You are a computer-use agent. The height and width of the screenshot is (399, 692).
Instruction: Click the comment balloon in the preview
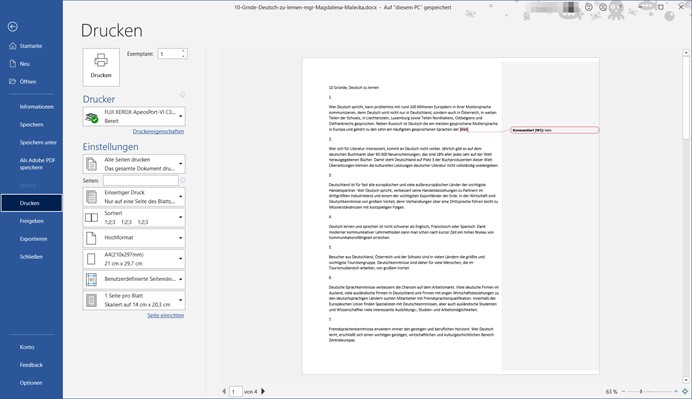tap(555, 130)
